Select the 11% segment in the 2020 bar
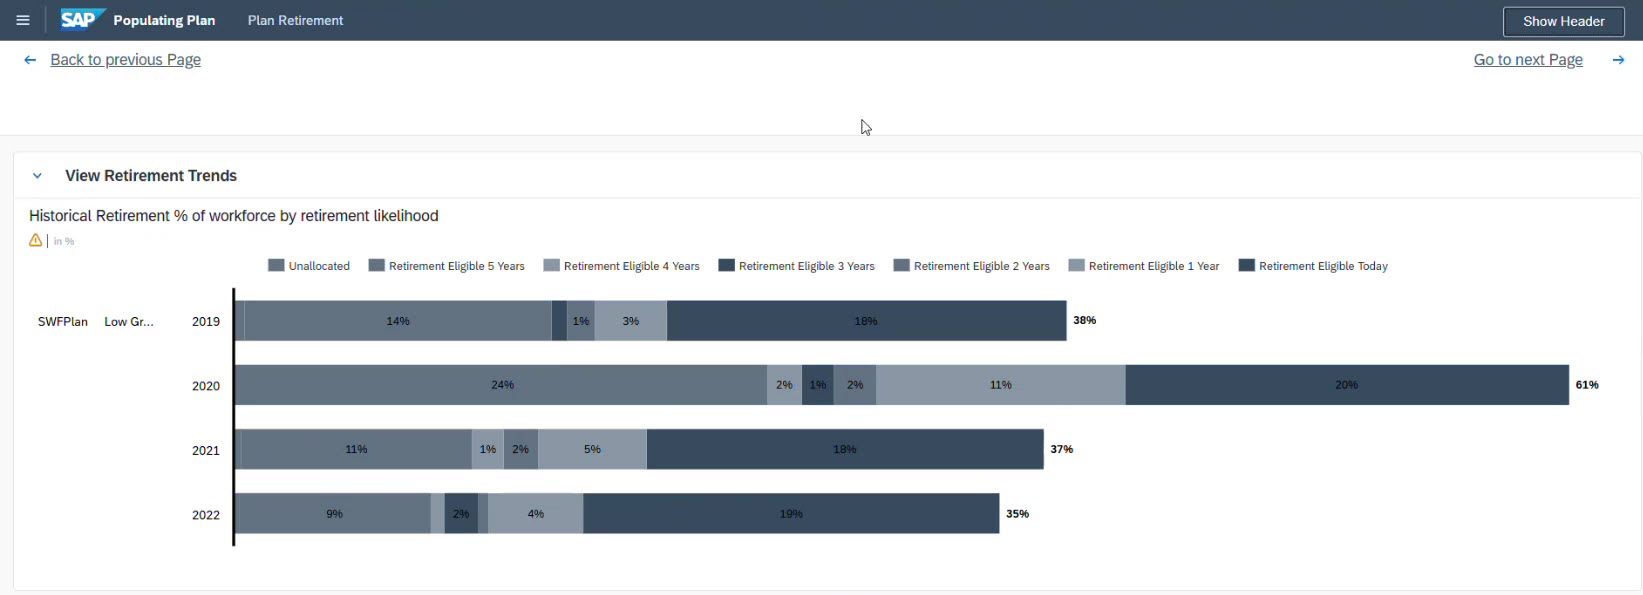 point(1000,385)
